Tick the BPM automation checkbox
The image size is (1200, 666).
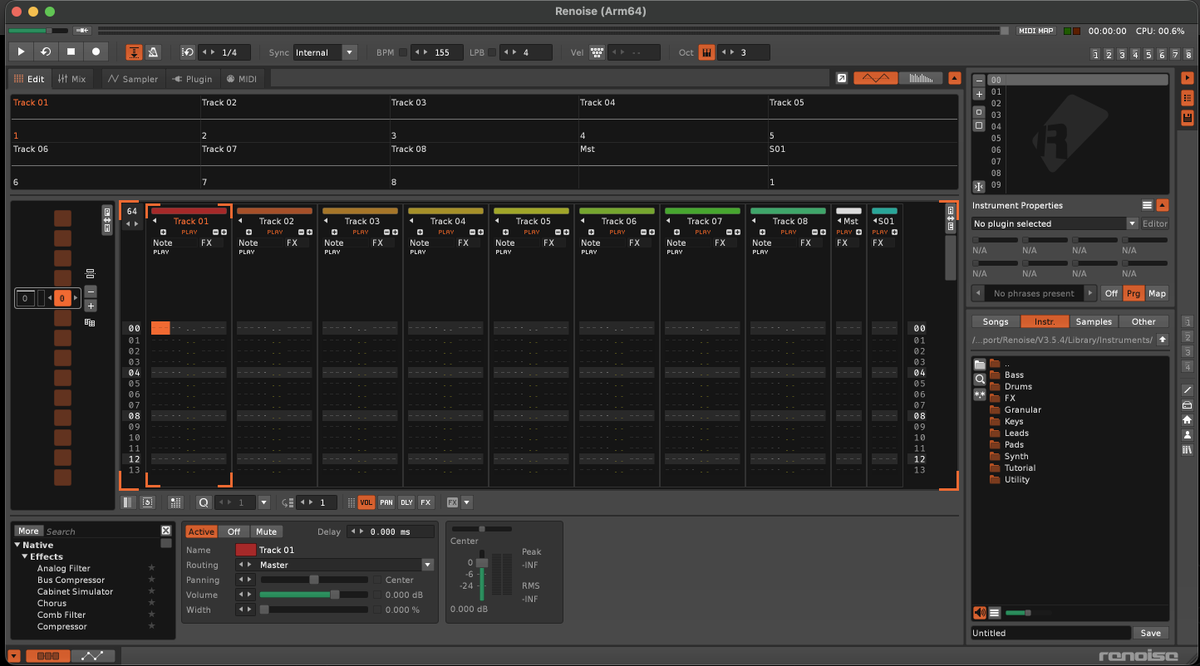click(403, 52)
